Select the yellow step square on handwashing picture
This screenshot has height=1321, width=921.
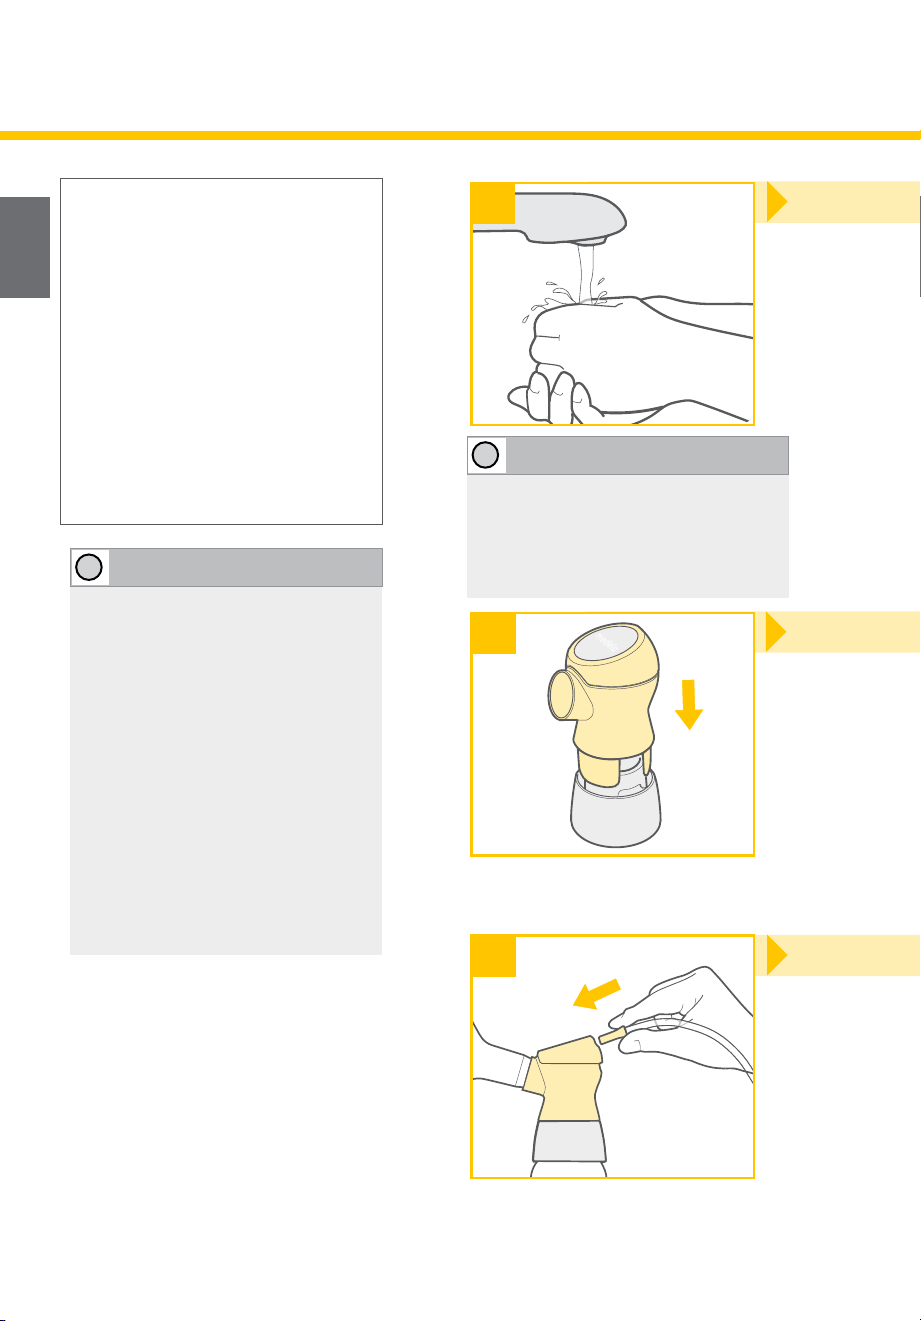[494, 202]
